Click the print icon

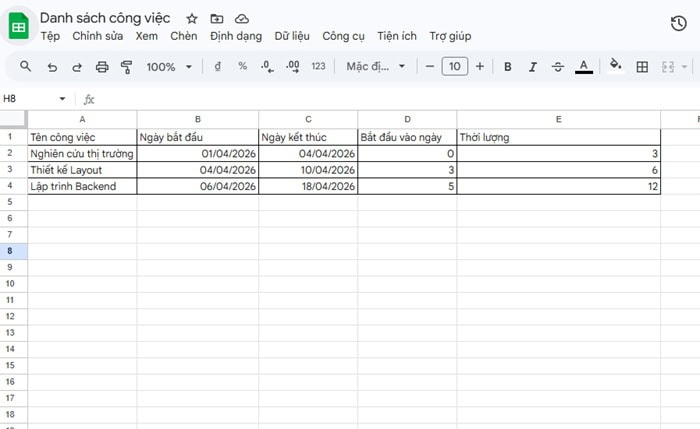[x=102, y=67]
